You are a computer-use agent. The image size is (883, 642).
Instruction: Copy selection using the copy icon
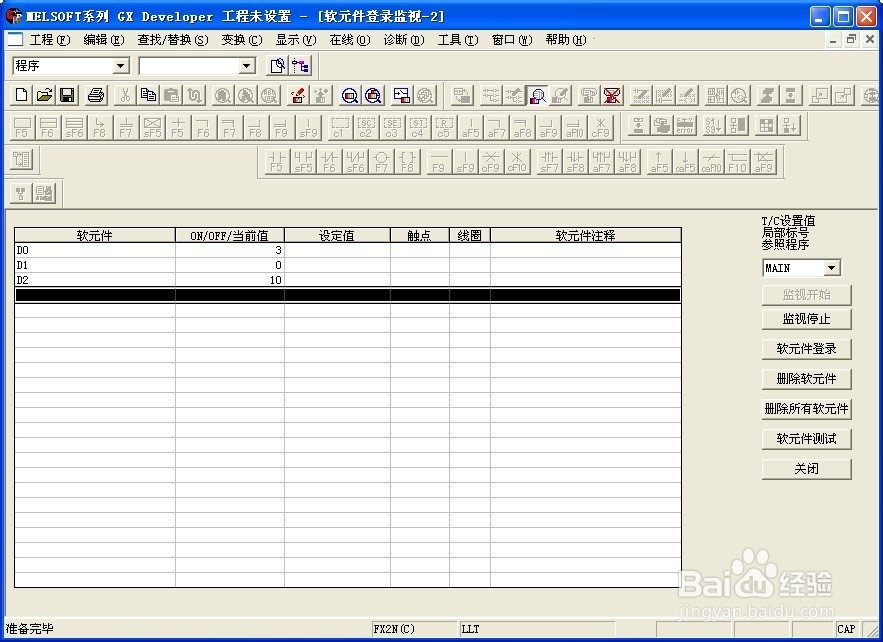coord(148,95)
